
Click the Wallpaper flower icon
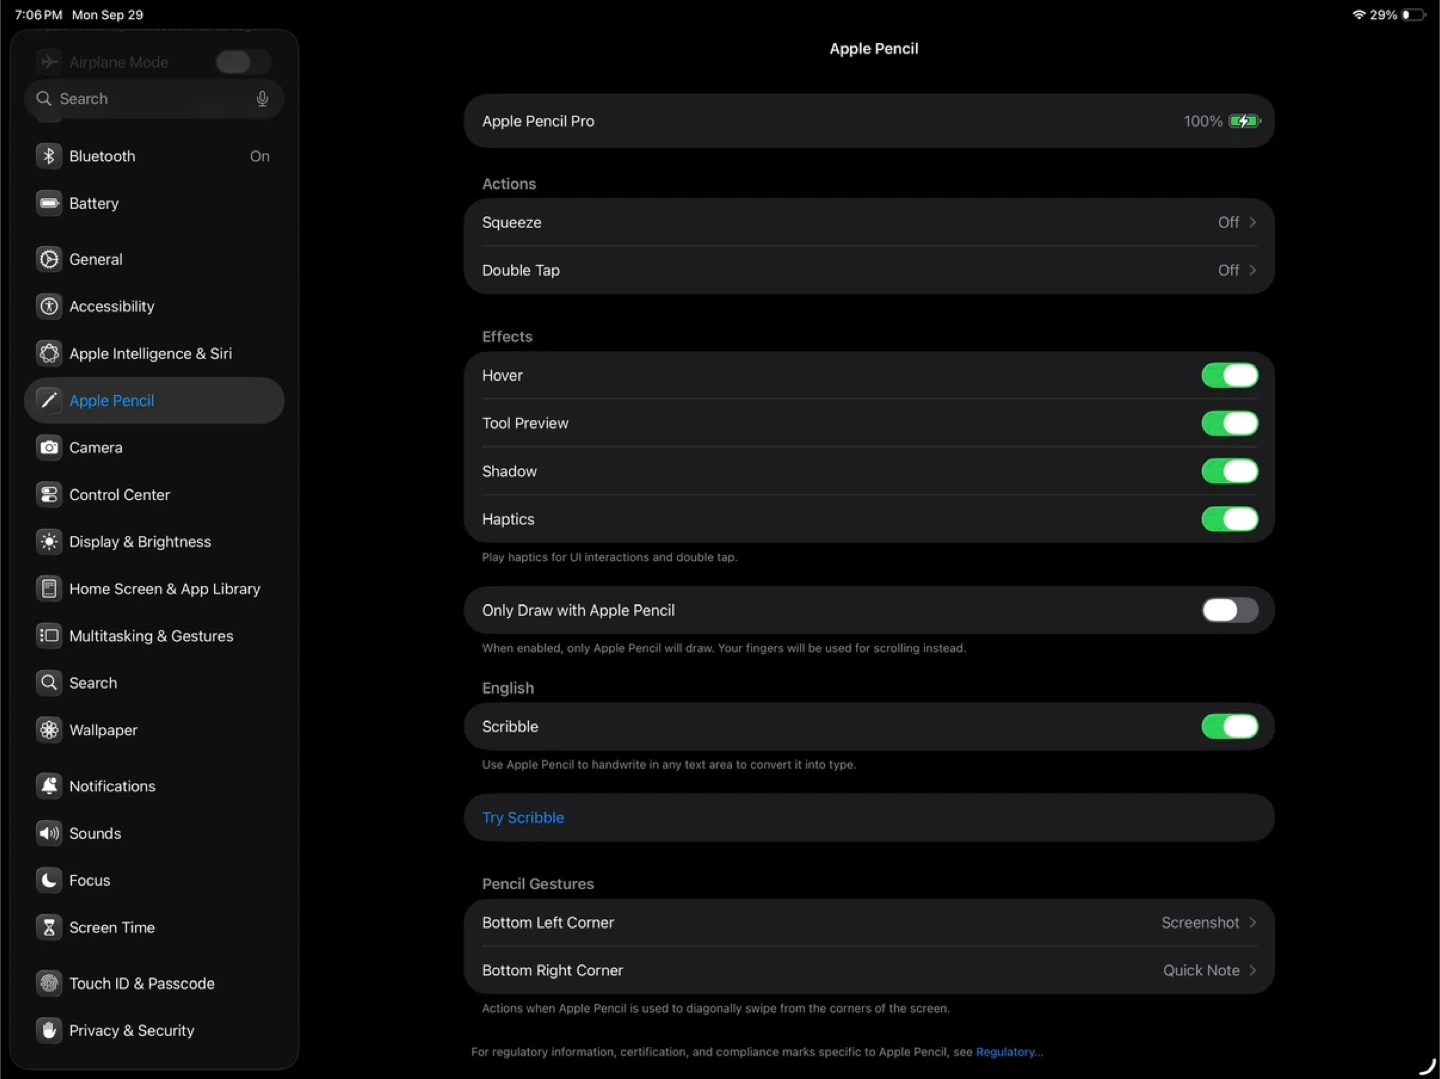point(48,730)
